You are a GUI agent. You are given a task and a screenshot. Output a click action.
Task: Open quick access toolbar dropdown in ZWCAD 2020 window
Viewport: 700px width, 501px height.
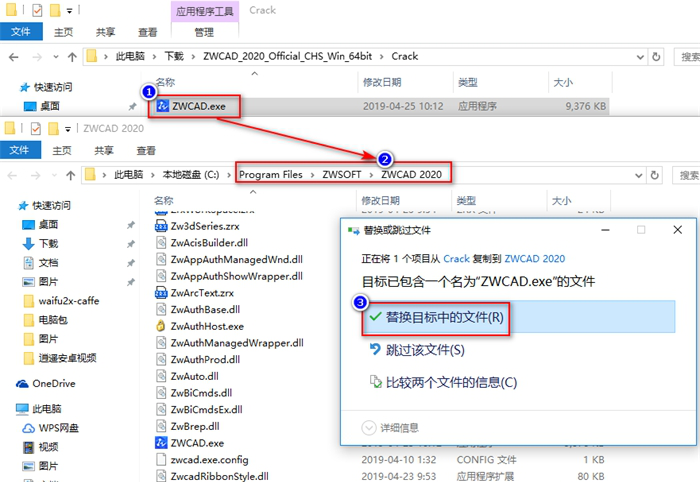click(68, 129)
